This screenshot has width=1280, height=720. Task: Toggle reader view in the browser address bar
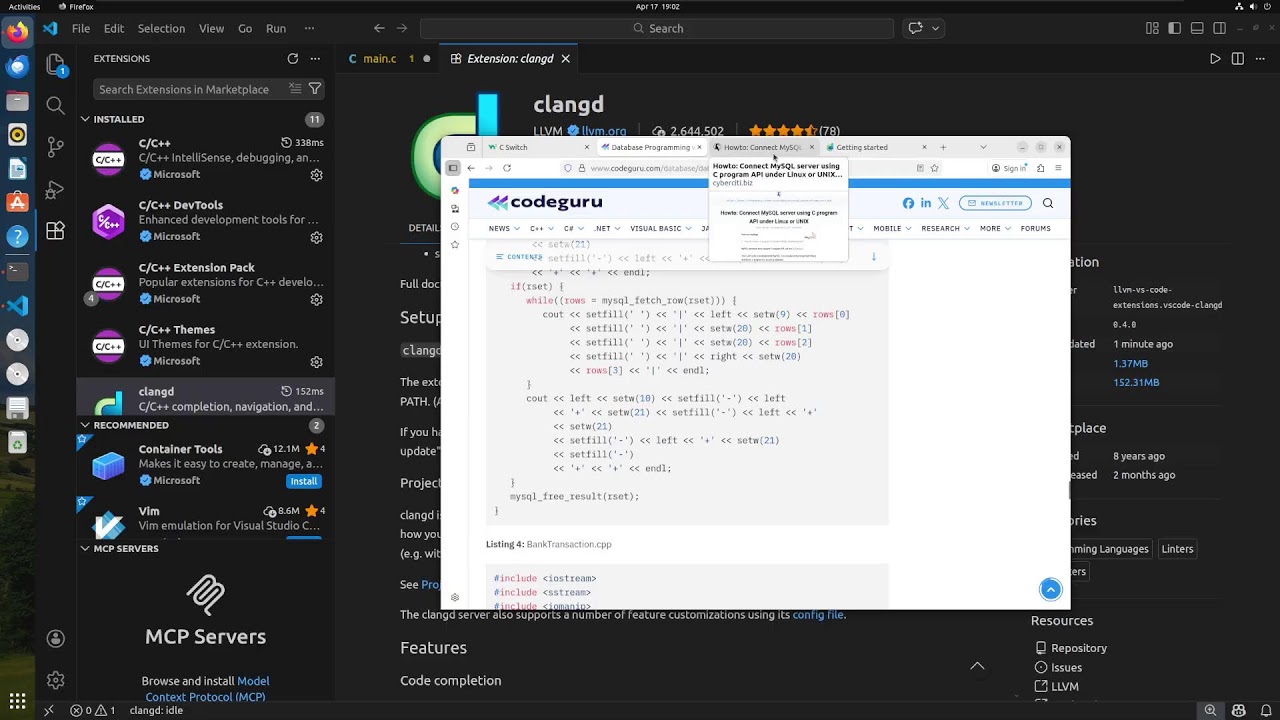[x=920, y=168]
